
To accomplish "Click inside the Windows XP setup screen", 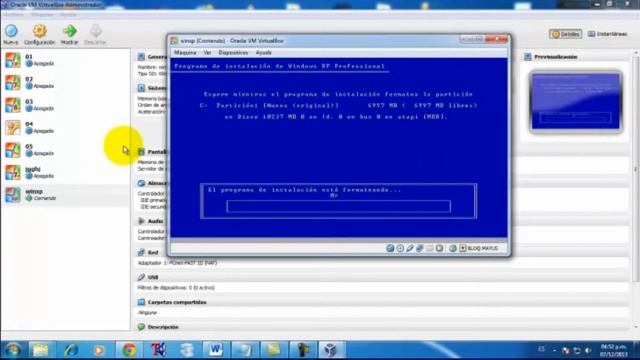I will click(339, 147).
